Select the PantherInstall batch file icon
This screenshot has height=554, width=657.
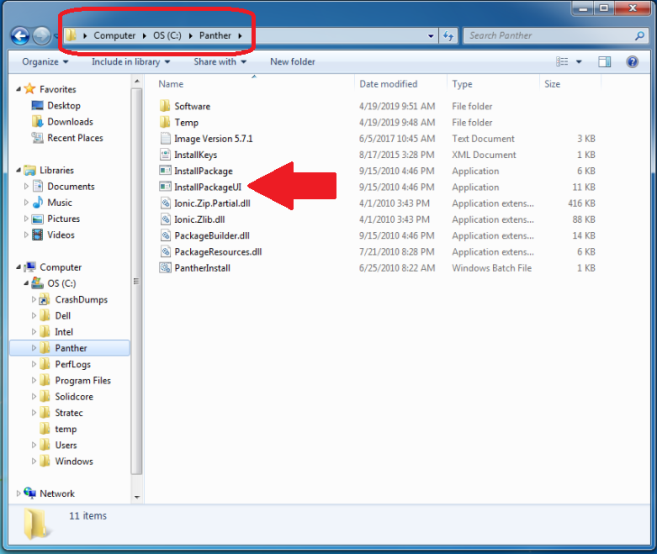tap(166, 268)
